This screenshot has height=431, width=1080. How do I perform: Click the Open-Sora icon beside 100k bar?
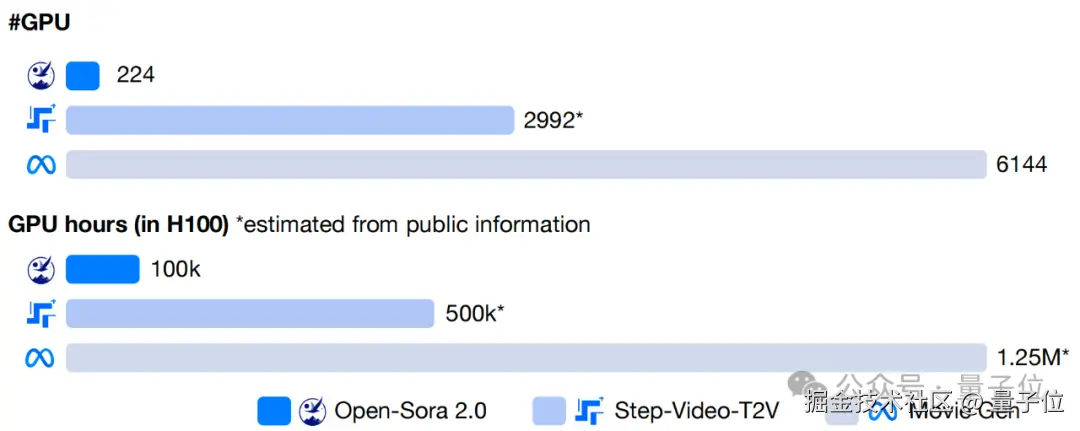(x=41, y=269)
